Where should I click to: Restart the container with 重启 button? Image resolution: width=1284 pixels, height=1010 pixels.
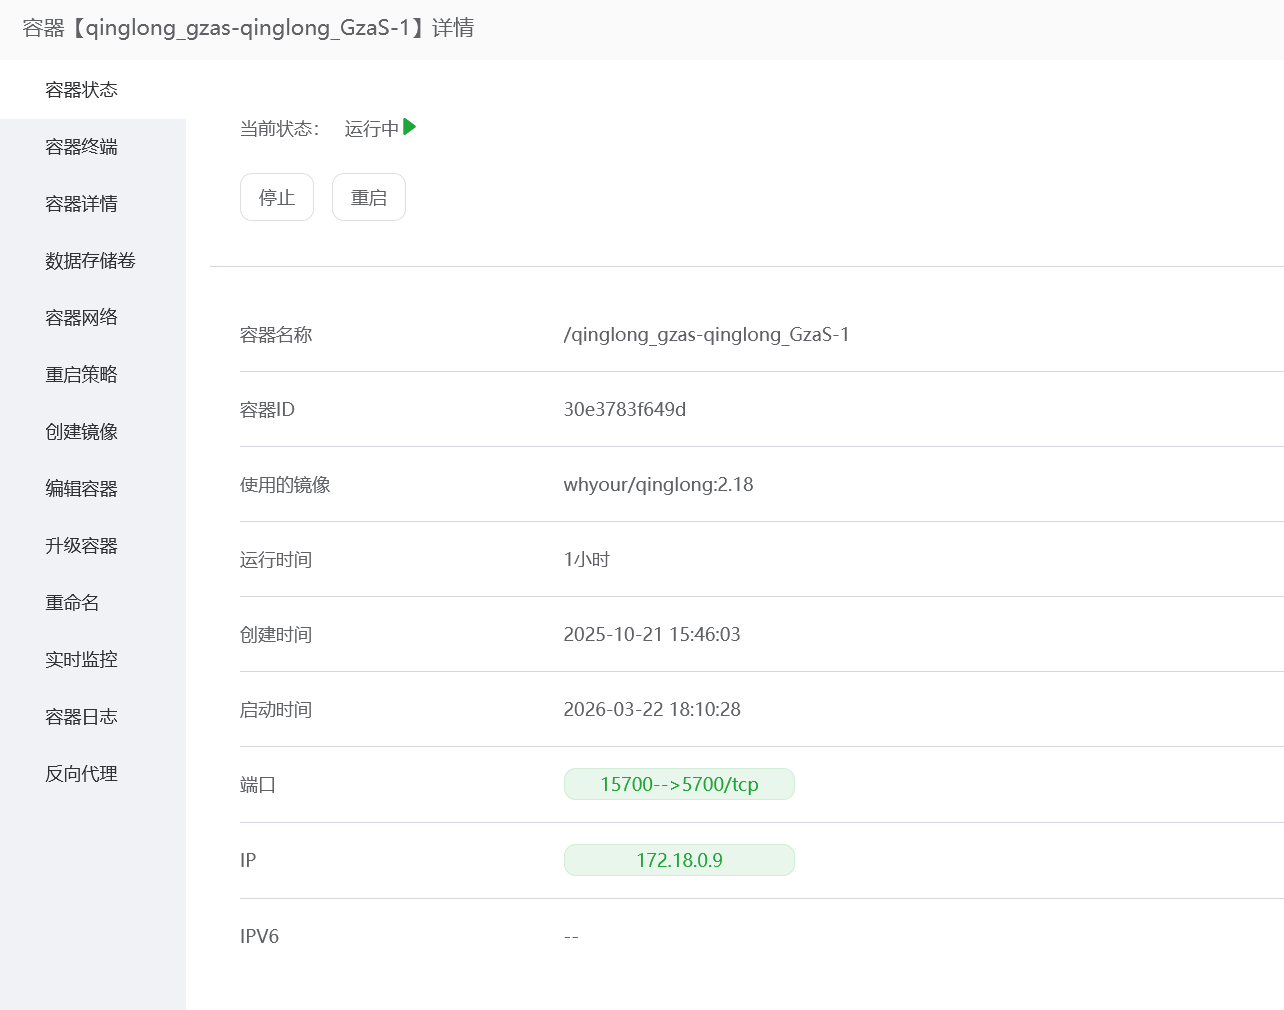click(x=369, y=197)
